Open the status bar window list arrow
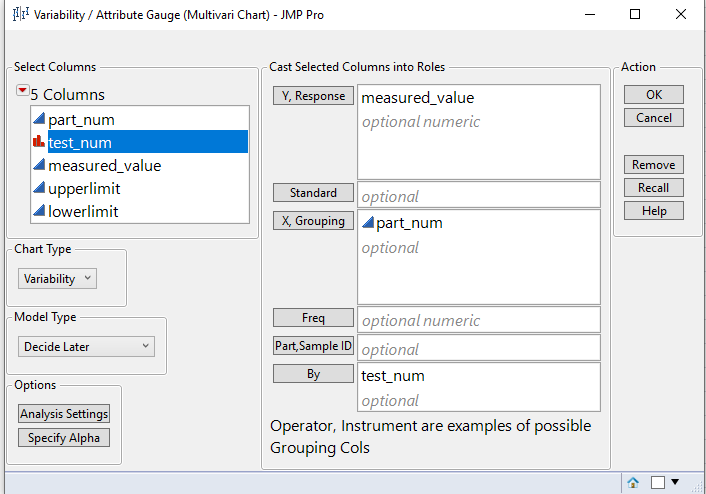 [x=674, y=482]
